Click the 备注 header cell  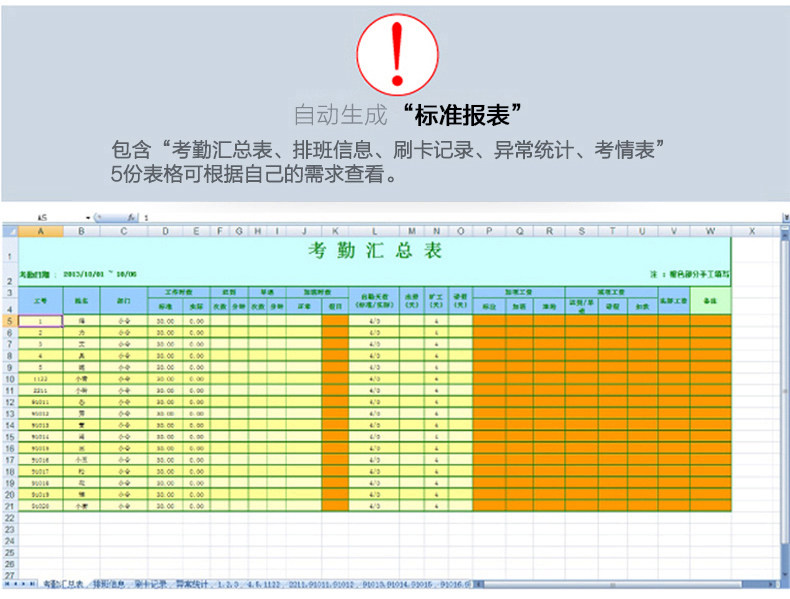pyautogui.click(x=710, y=301)
